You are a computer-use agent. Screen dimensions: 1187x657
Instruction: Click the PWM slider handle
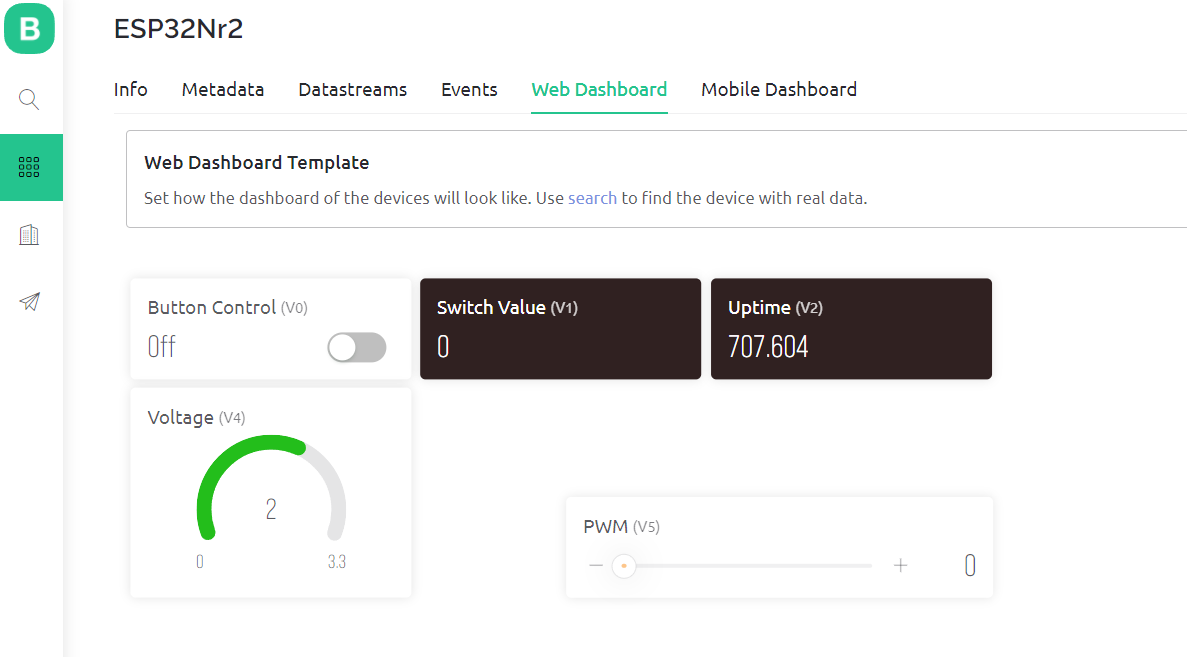[x=624, y=566]
